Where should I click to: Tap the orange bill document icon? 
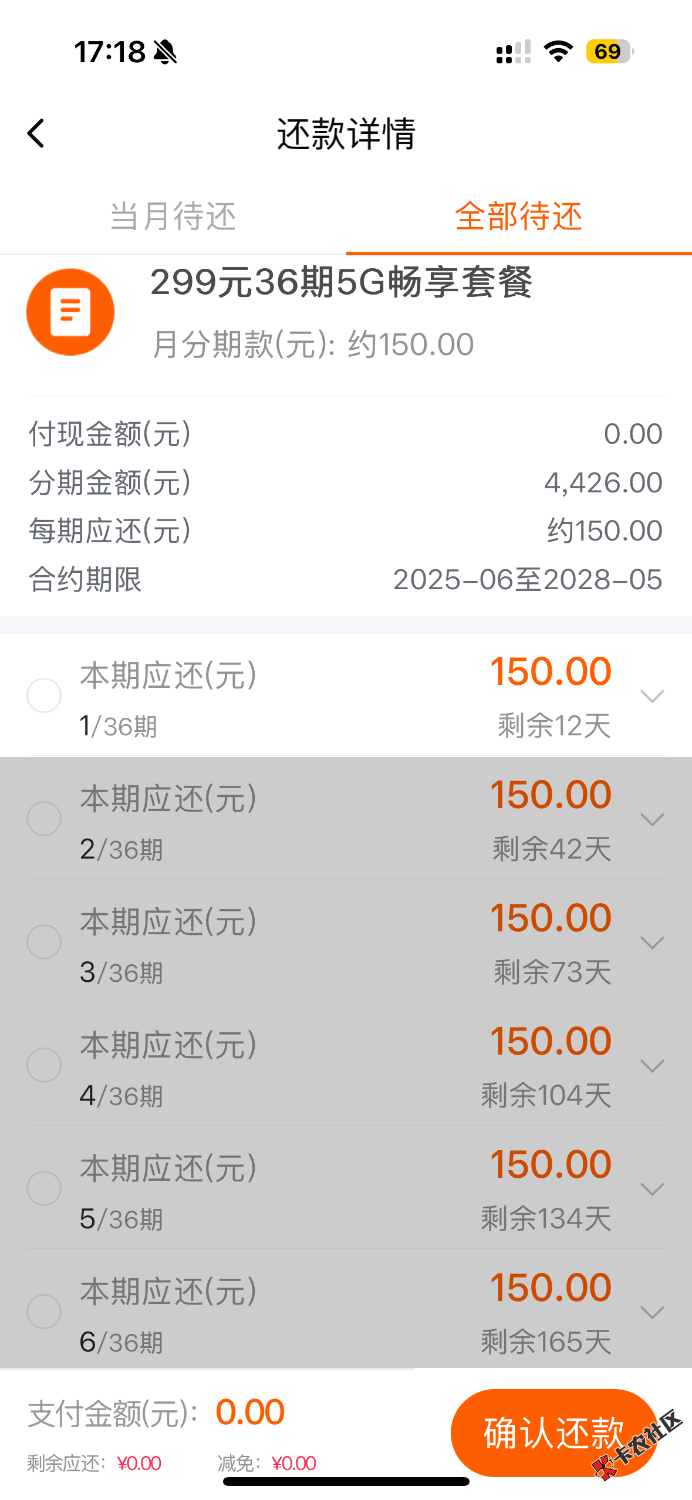click(70, 312)
